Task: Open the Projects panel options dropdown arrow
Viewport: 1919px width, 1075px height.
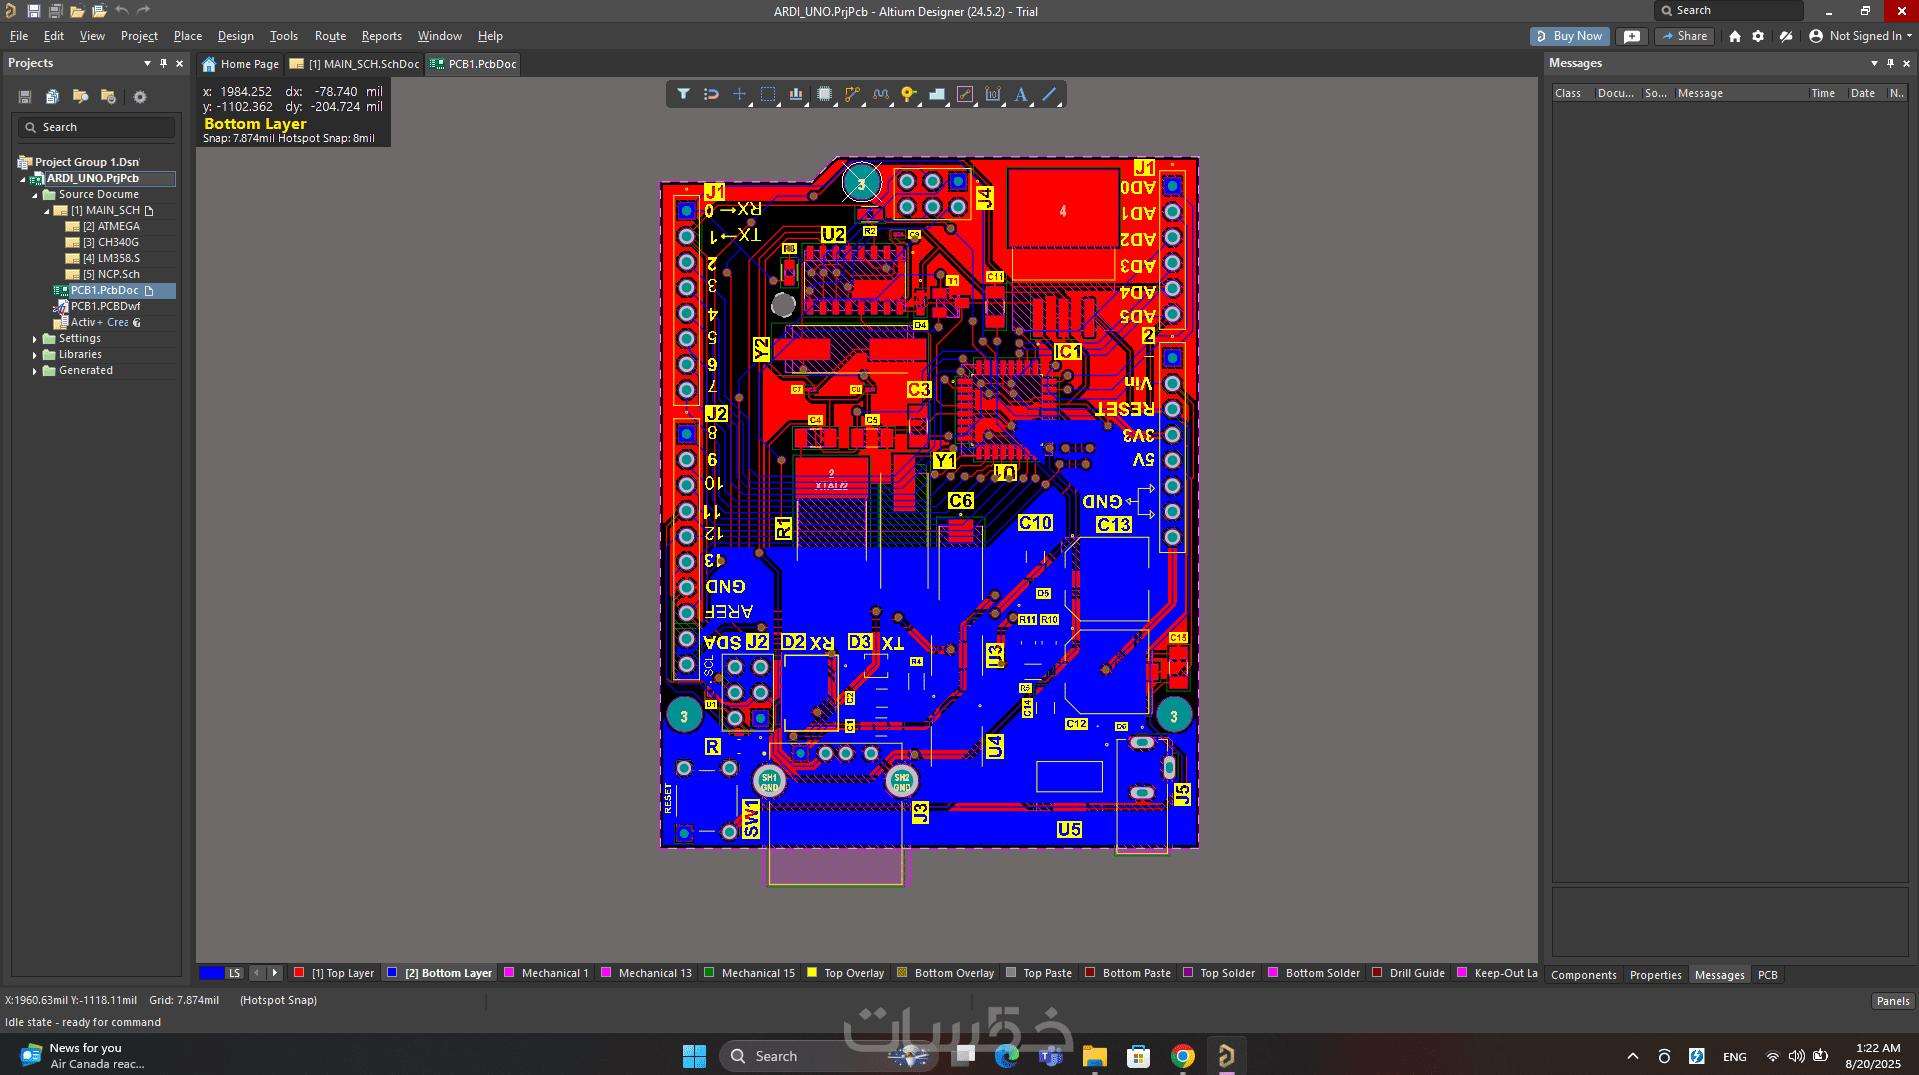Action: [x=147, y=63]
